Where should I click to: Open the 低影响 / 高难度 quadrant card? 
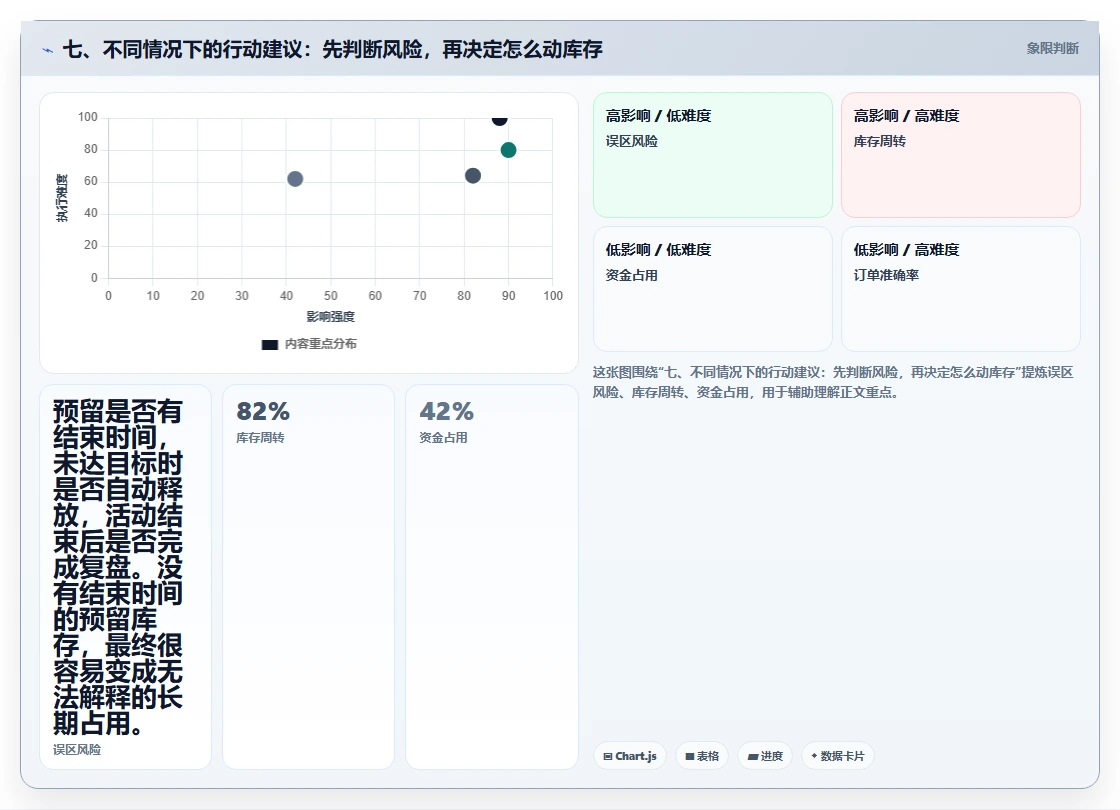961,289
